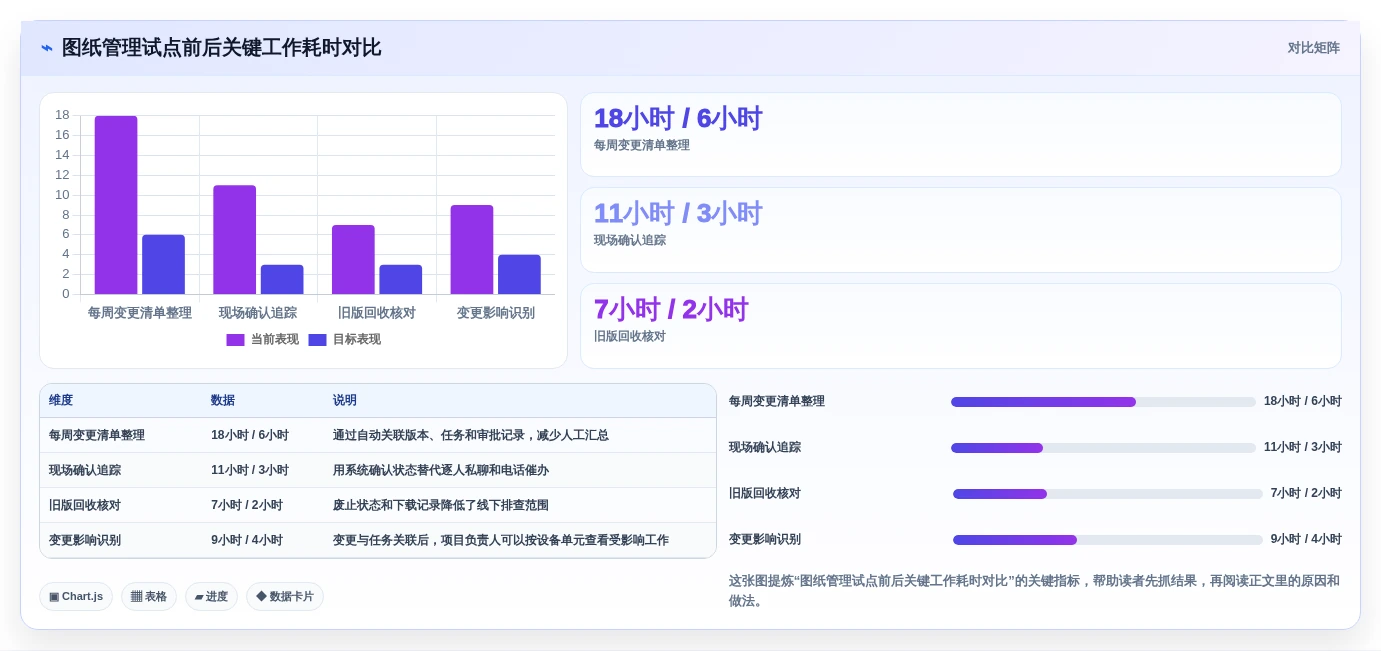Select the 7小时 / 2小时 data card
This screenshot has width=1381, height=651.
click(961, 326)
